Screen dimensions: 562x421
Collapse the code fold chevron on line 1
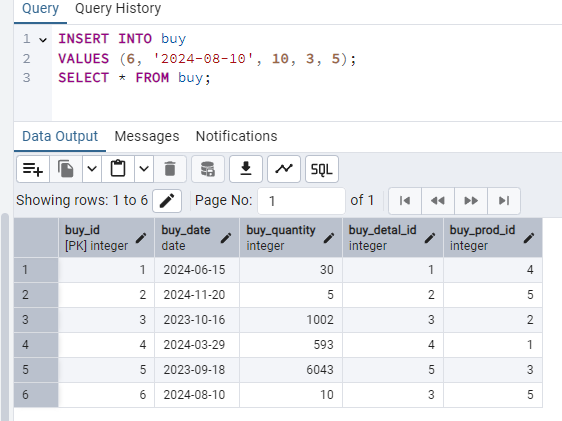(43, 40)
